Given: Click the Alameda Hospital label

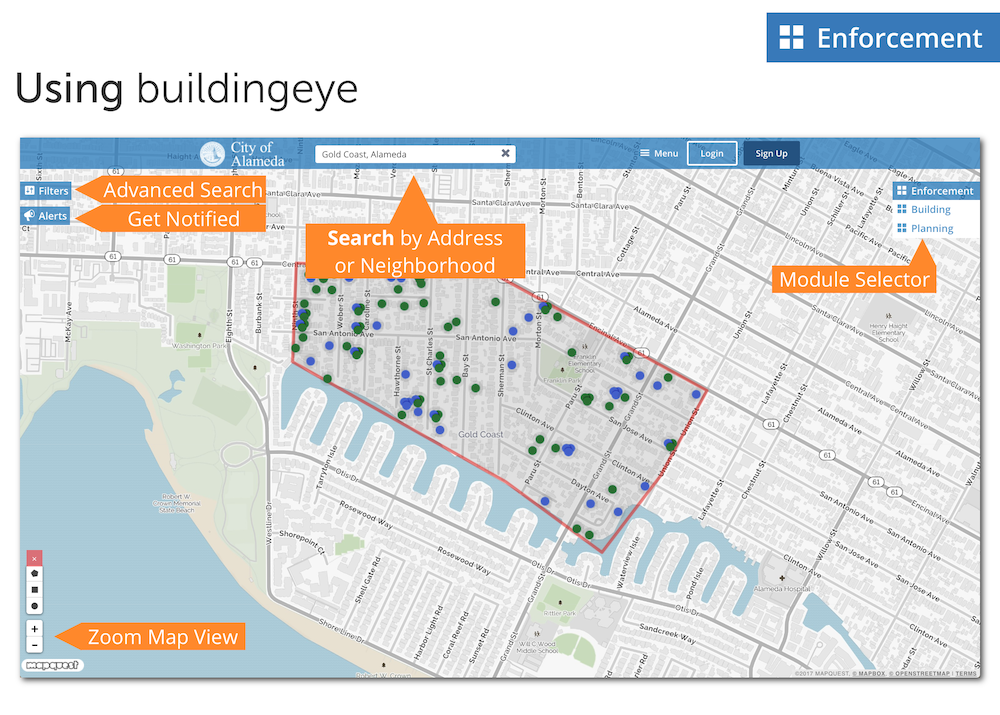Looking at the screenshot, I should tap(782, 589).
